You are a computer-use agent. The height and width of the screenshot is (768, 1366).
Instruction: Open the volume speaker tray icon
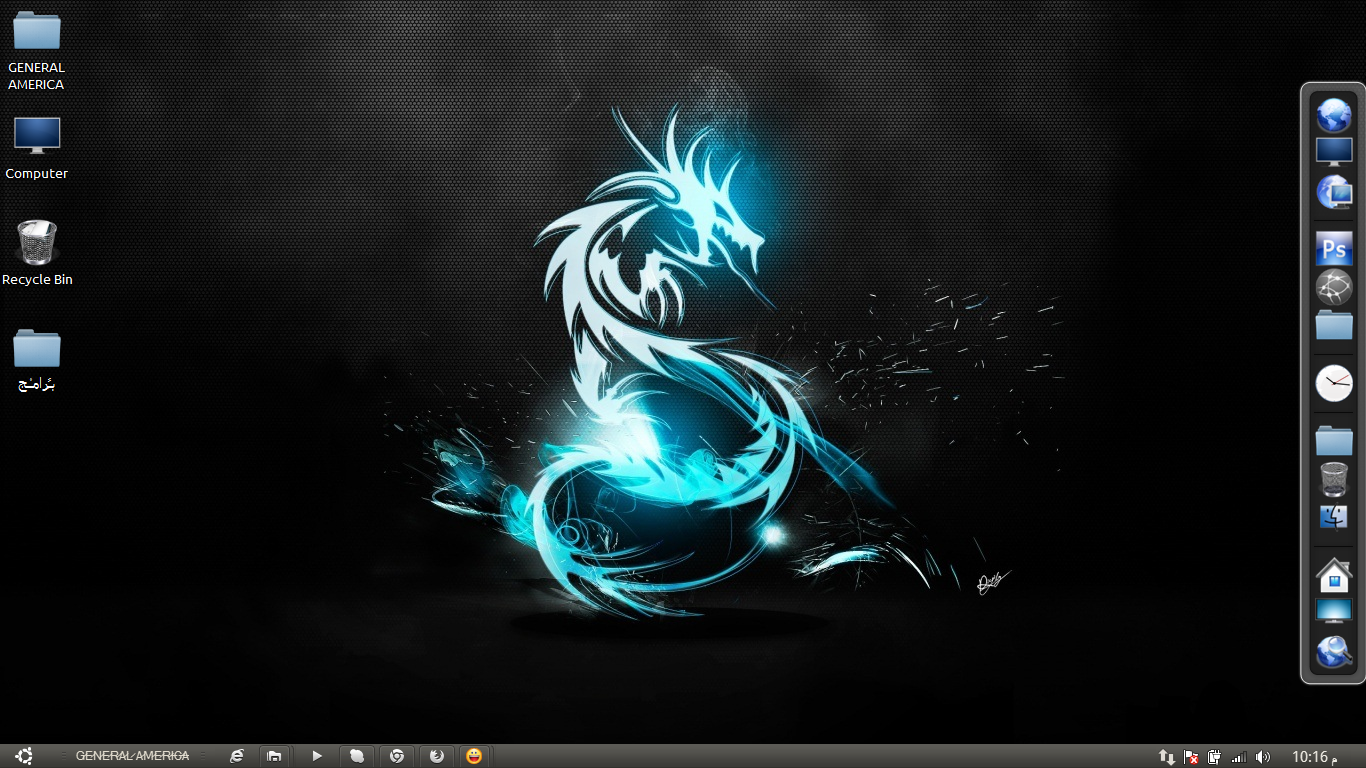tap(1263, 757)
